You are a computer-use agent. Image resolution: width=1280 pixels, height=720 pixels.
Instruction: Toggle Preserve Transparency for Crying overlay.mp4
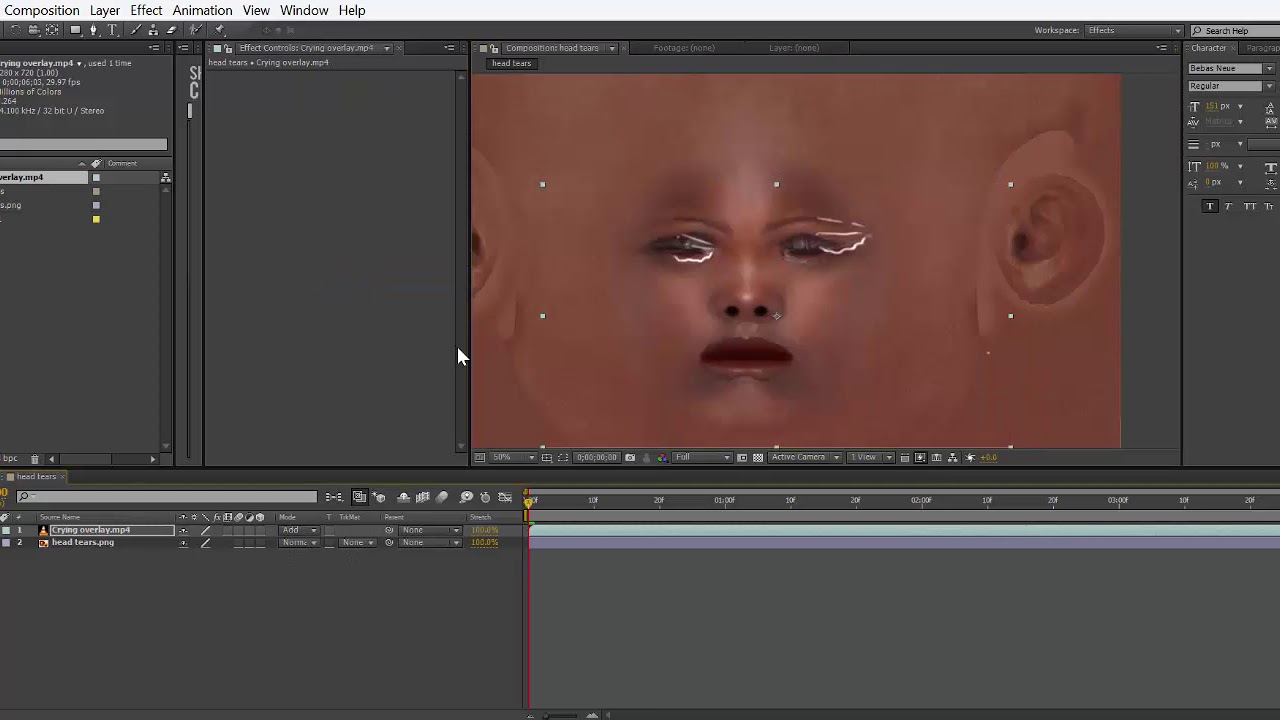click(x=329, y=530)
